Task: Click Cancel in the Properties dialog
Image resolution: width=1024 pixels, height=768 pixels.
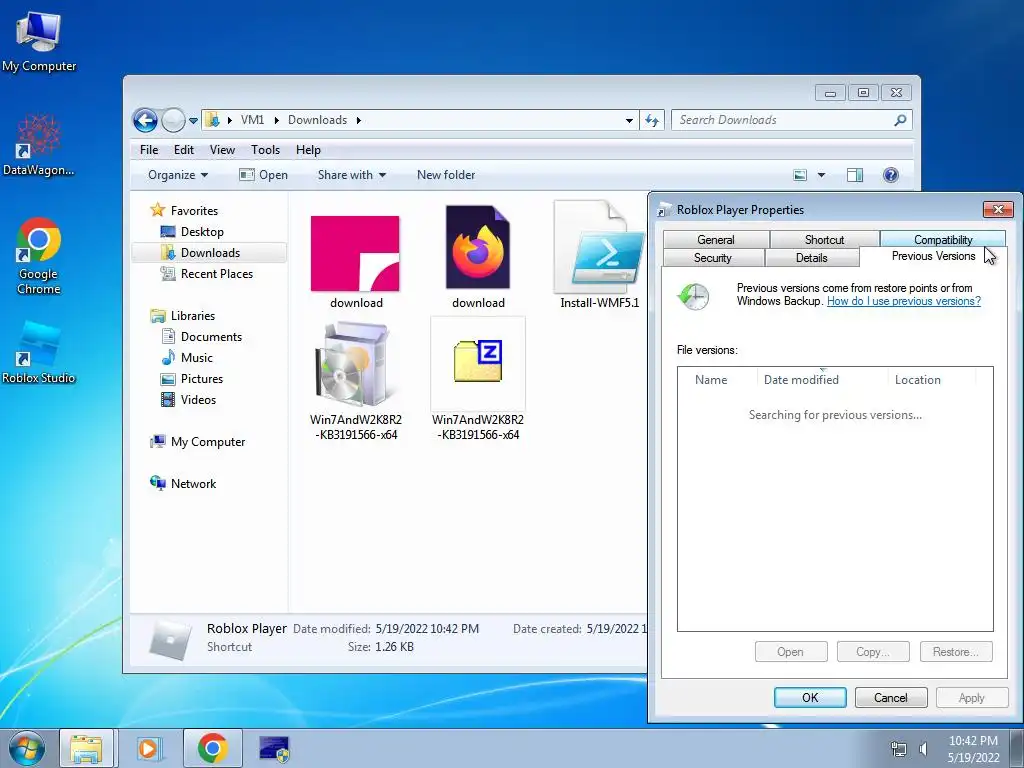Action: click(x=891, y=697)
